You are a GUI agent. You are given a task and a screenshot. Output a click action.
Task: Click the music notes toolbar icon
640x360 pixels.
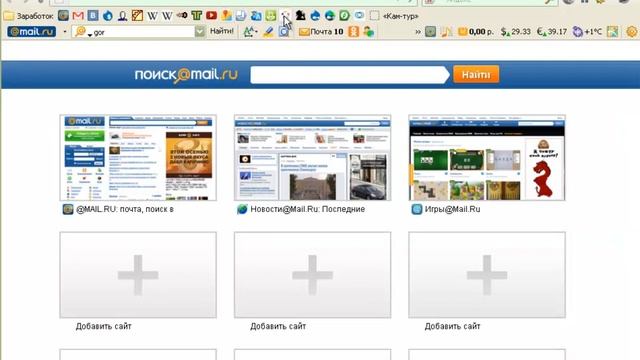click(446, 32)
